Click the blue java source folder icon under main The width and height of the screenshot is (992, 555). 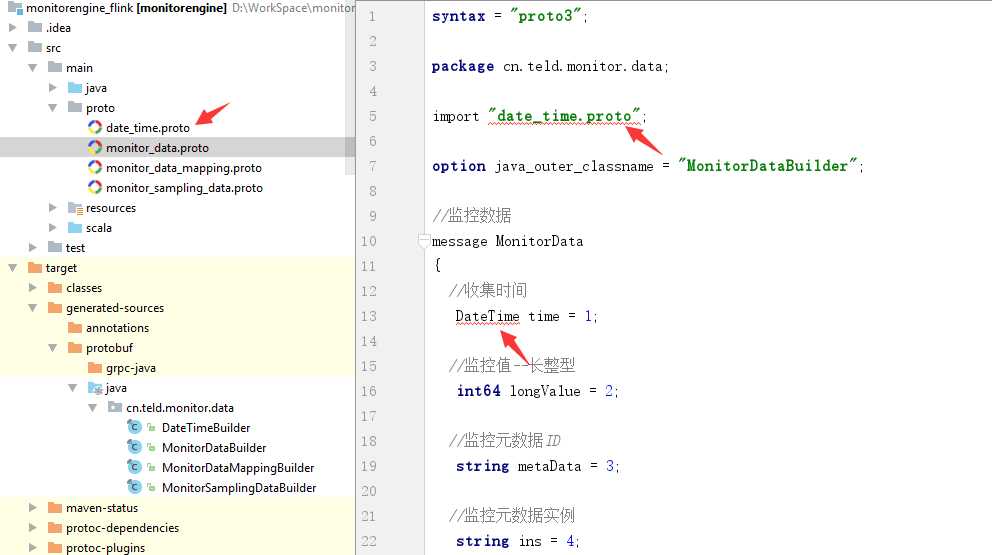(x=75, y=87)
